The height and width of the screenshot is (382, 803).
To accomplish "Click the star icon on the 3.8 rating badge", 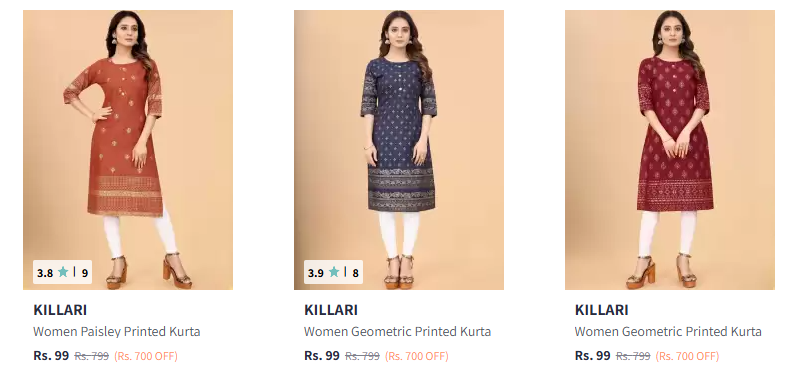I will pyautogui.click(x=63, y=272).
